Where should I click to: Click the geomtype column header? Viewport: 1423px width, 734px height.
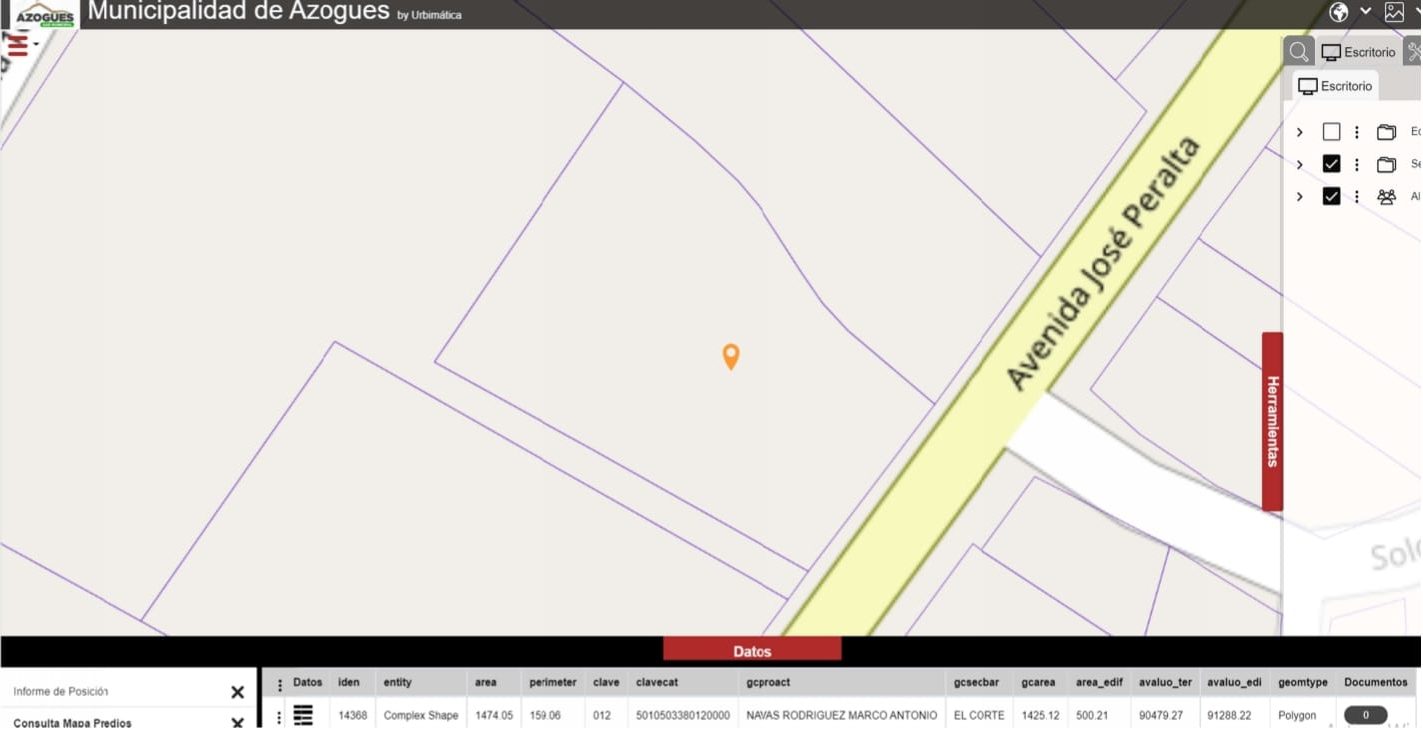[x=1303, y=682]
